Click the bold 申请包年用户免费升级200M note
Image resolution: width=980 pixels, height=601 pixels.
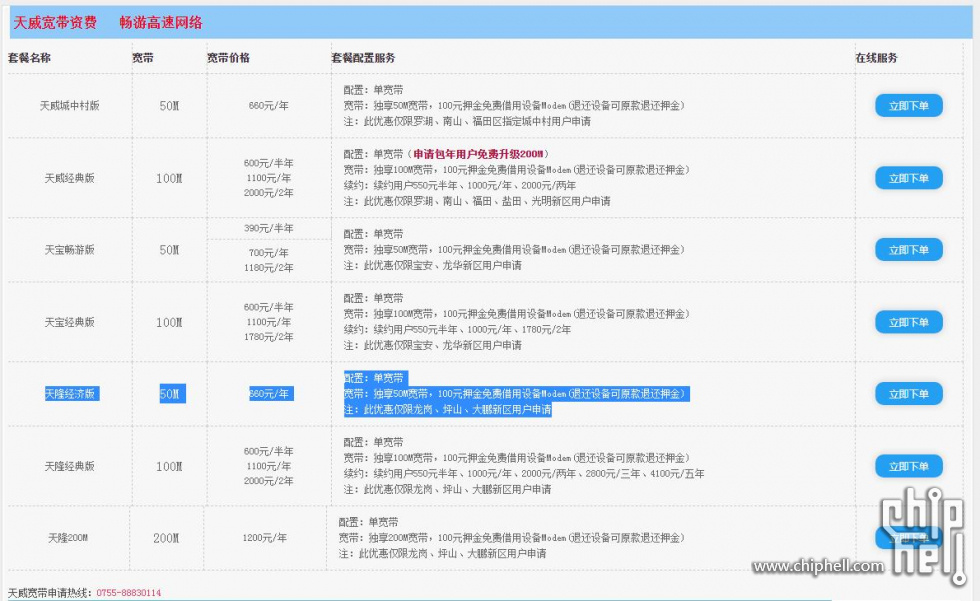(479, 154)
